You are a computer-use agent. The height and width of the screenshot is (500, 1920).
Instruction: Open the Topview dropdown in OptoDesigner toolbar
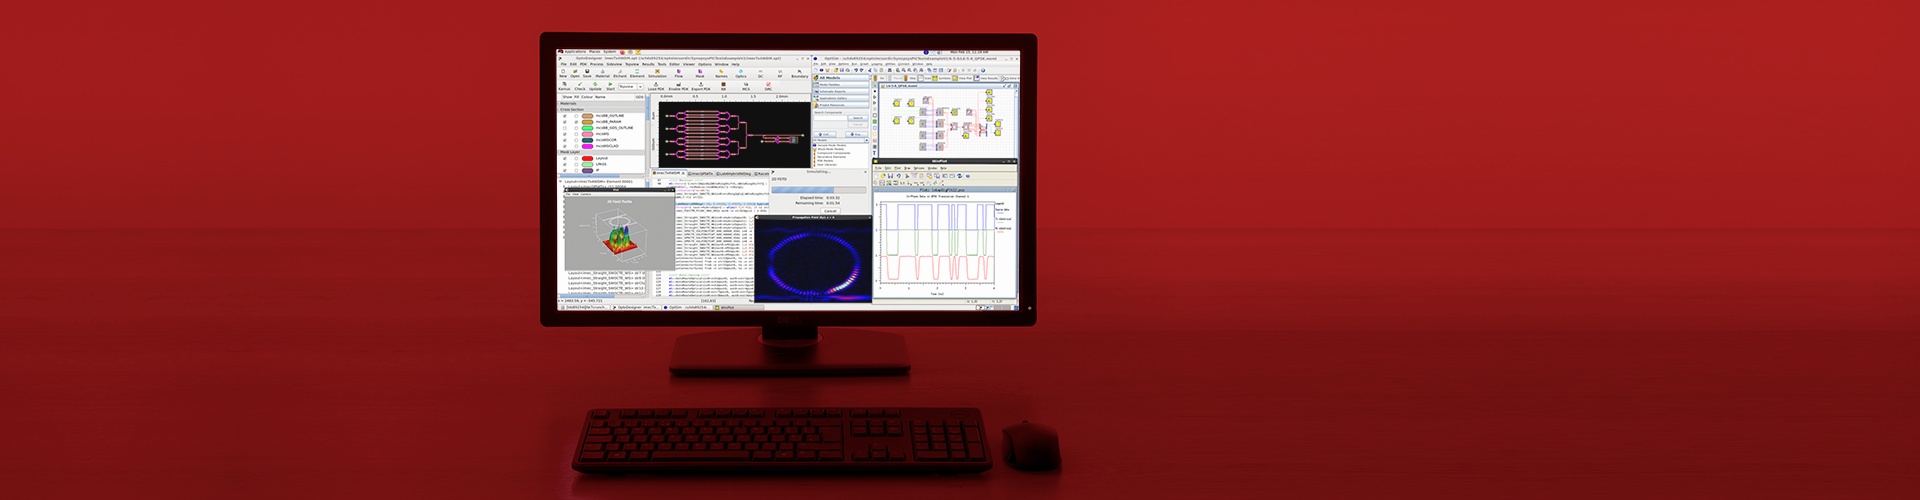point(631,87)
